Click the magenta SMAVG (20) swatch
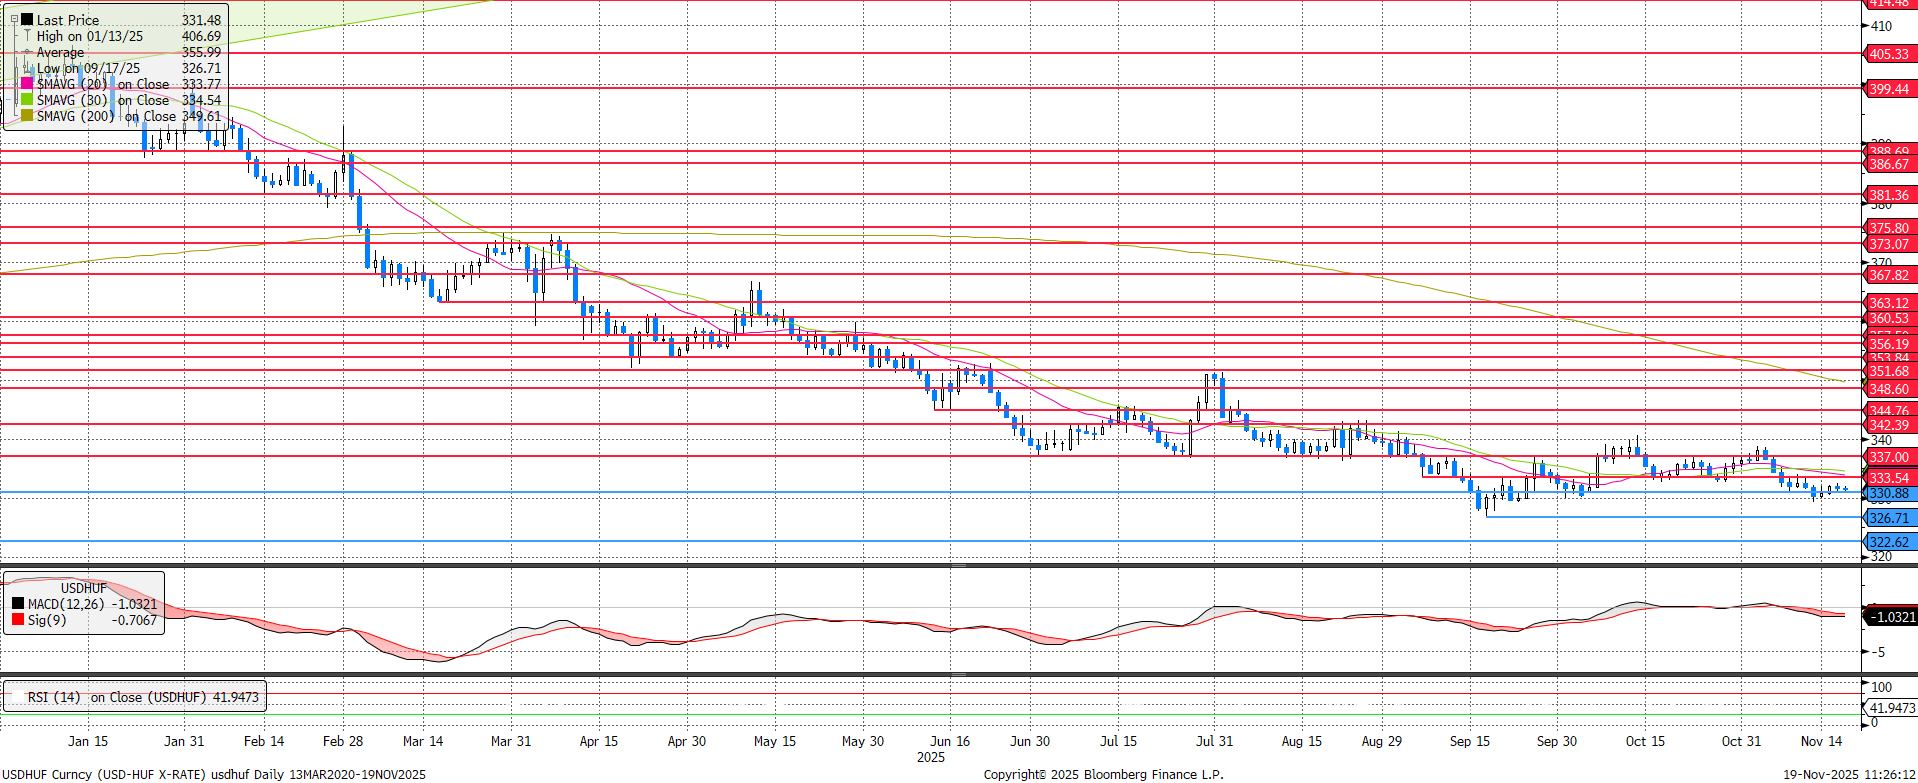This screenshot has height=783, width=1918. pos(27,84)
